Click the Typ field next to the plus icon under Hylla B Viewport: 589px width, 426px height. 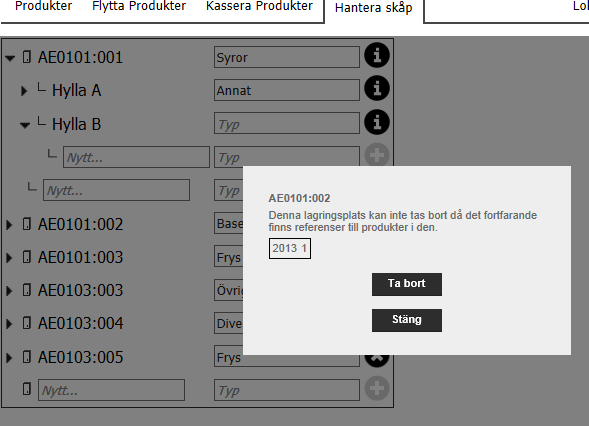point(287,156)
